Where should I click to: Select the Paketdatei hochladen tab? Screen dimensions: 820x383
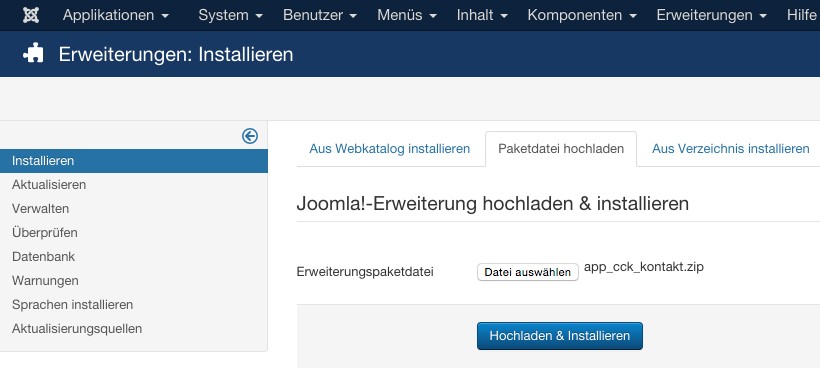(561, 149)
